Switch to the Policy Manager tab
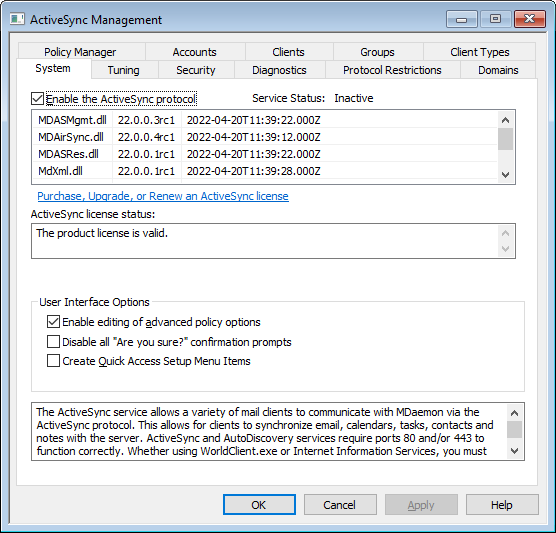Screen dimensions: 556x533 [80, 52]
